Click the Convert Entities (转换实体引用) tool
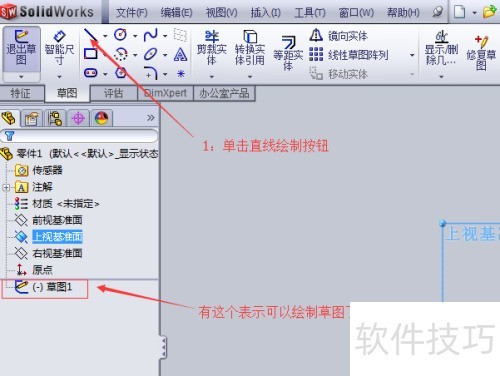The width and height of the screenshot is (500, 376). click(x=250, y=48)
